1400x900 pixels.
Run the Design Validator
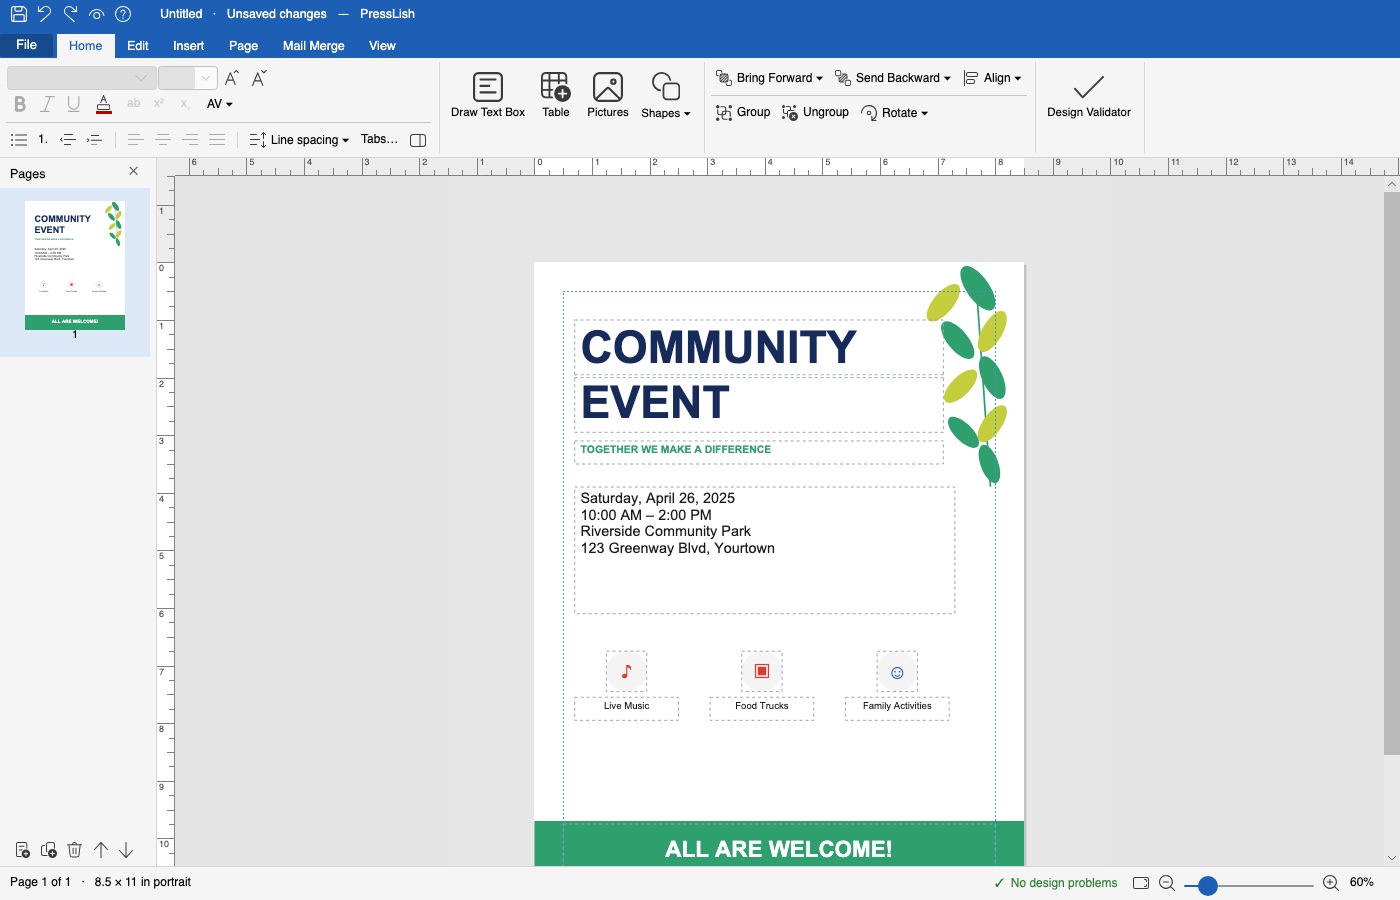click(1089, 96)
